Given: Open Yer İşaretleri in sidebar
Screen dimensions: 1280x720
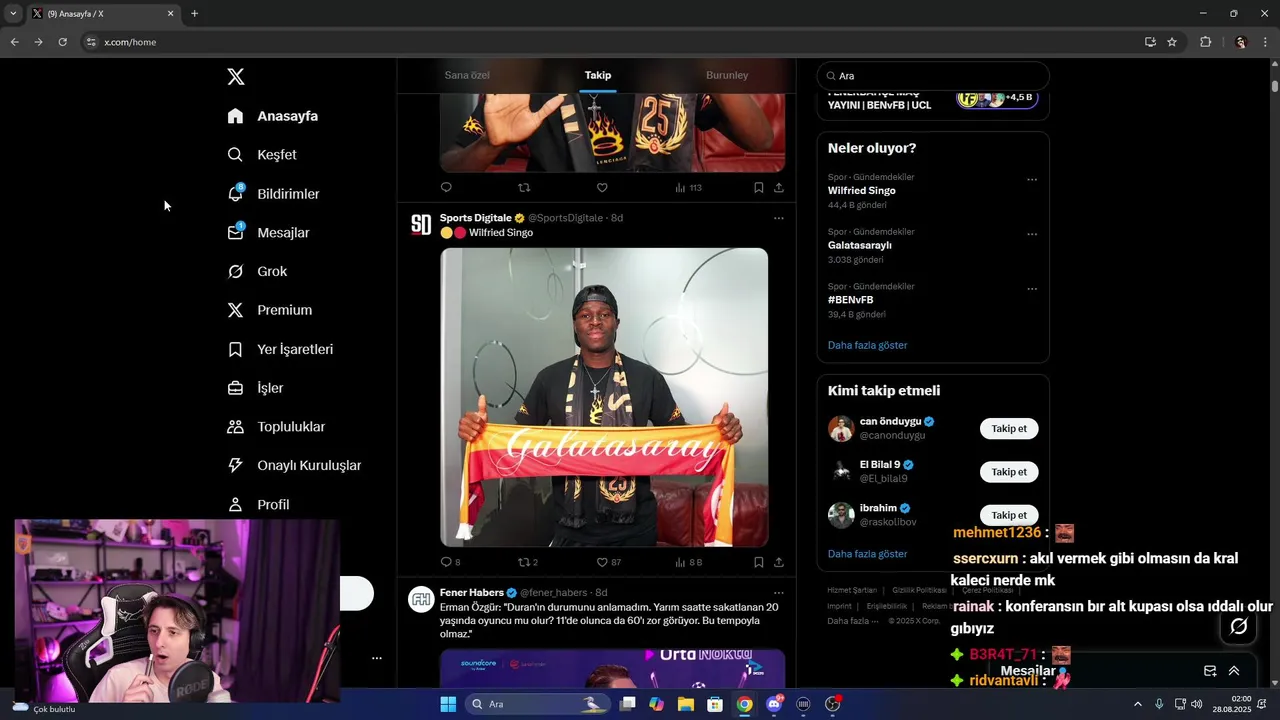Looking at the screenshot, I should [x=281, y=349].
